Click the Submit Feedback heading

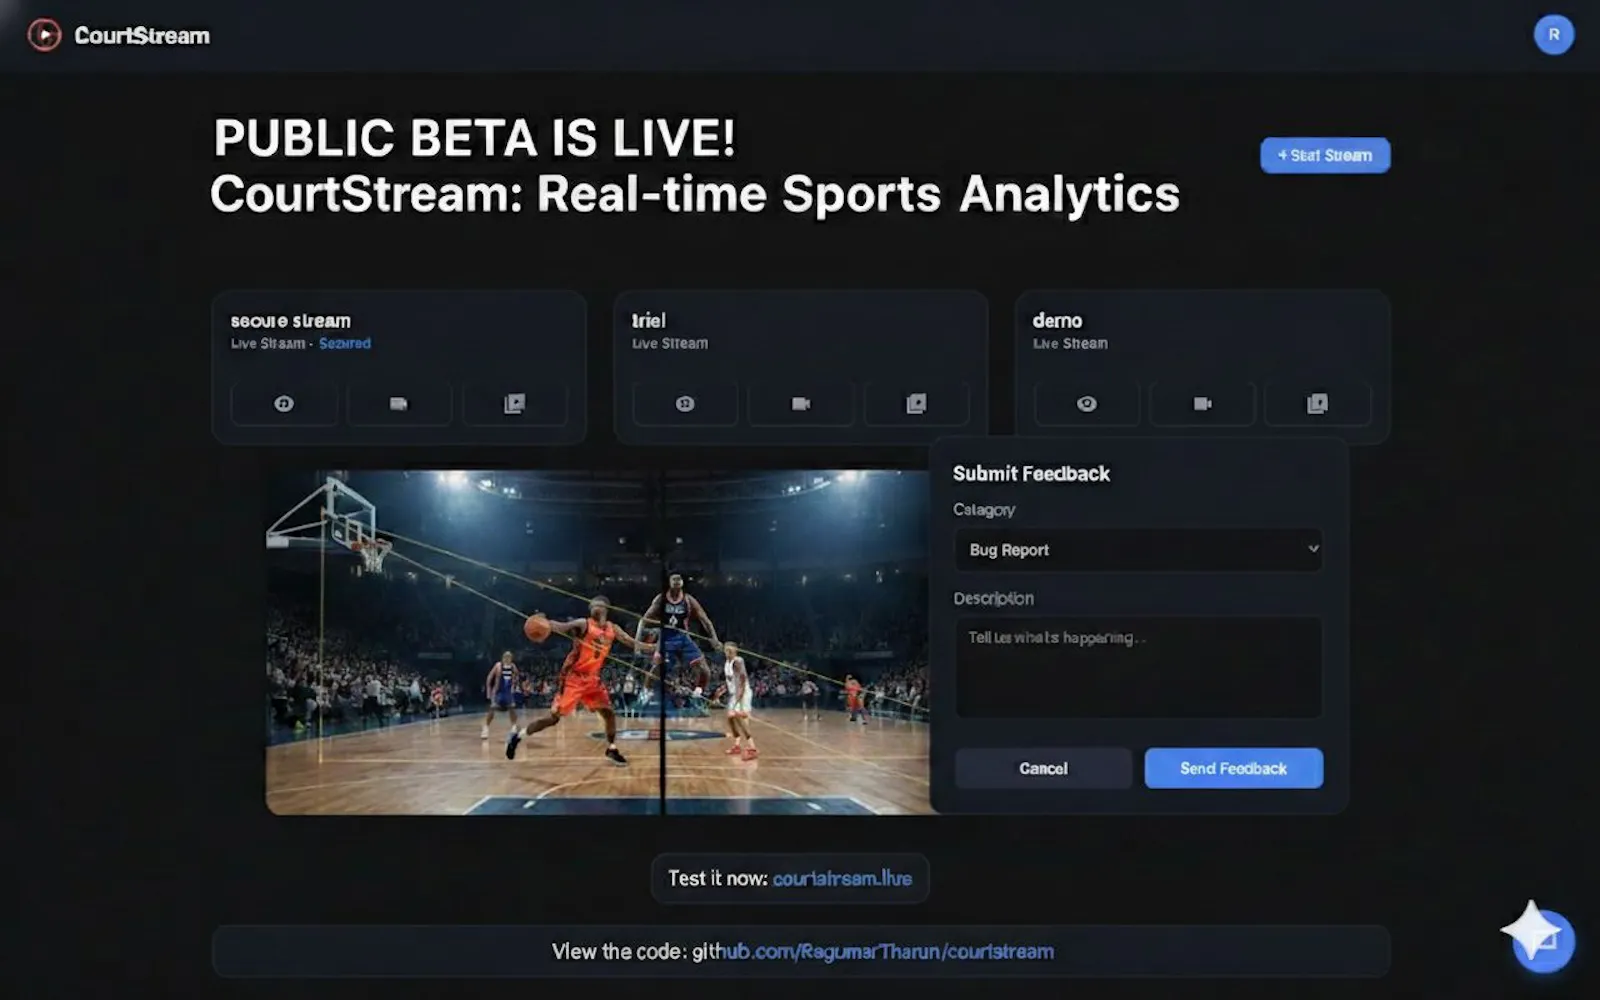click(1031, 474)
